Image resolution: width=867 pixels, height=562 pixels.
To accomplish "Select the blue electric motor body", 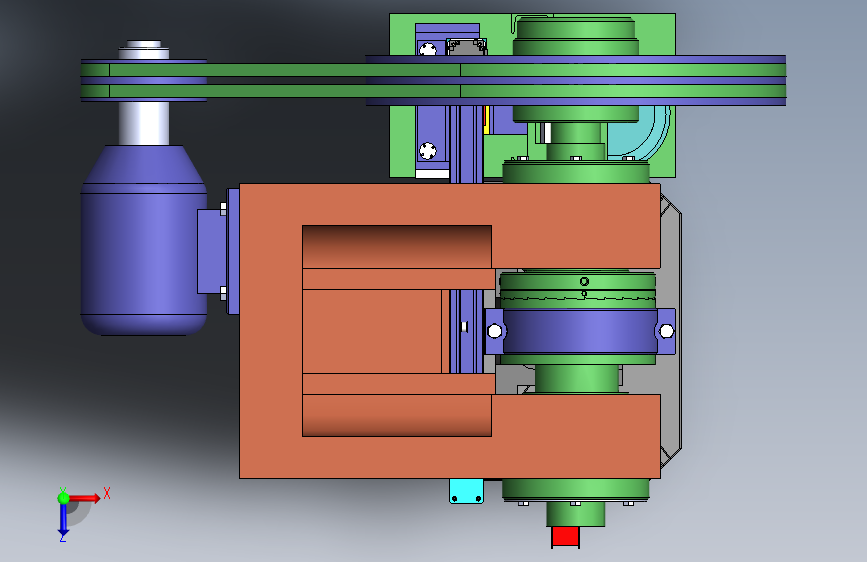I will click(x=144, y=241).
